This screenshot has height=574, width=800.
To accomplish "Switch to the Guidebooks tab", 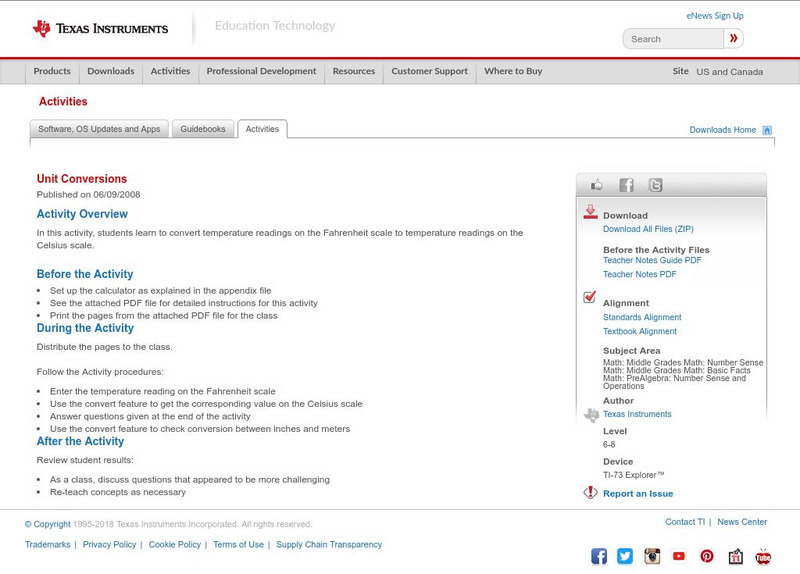I will [203, 129].
